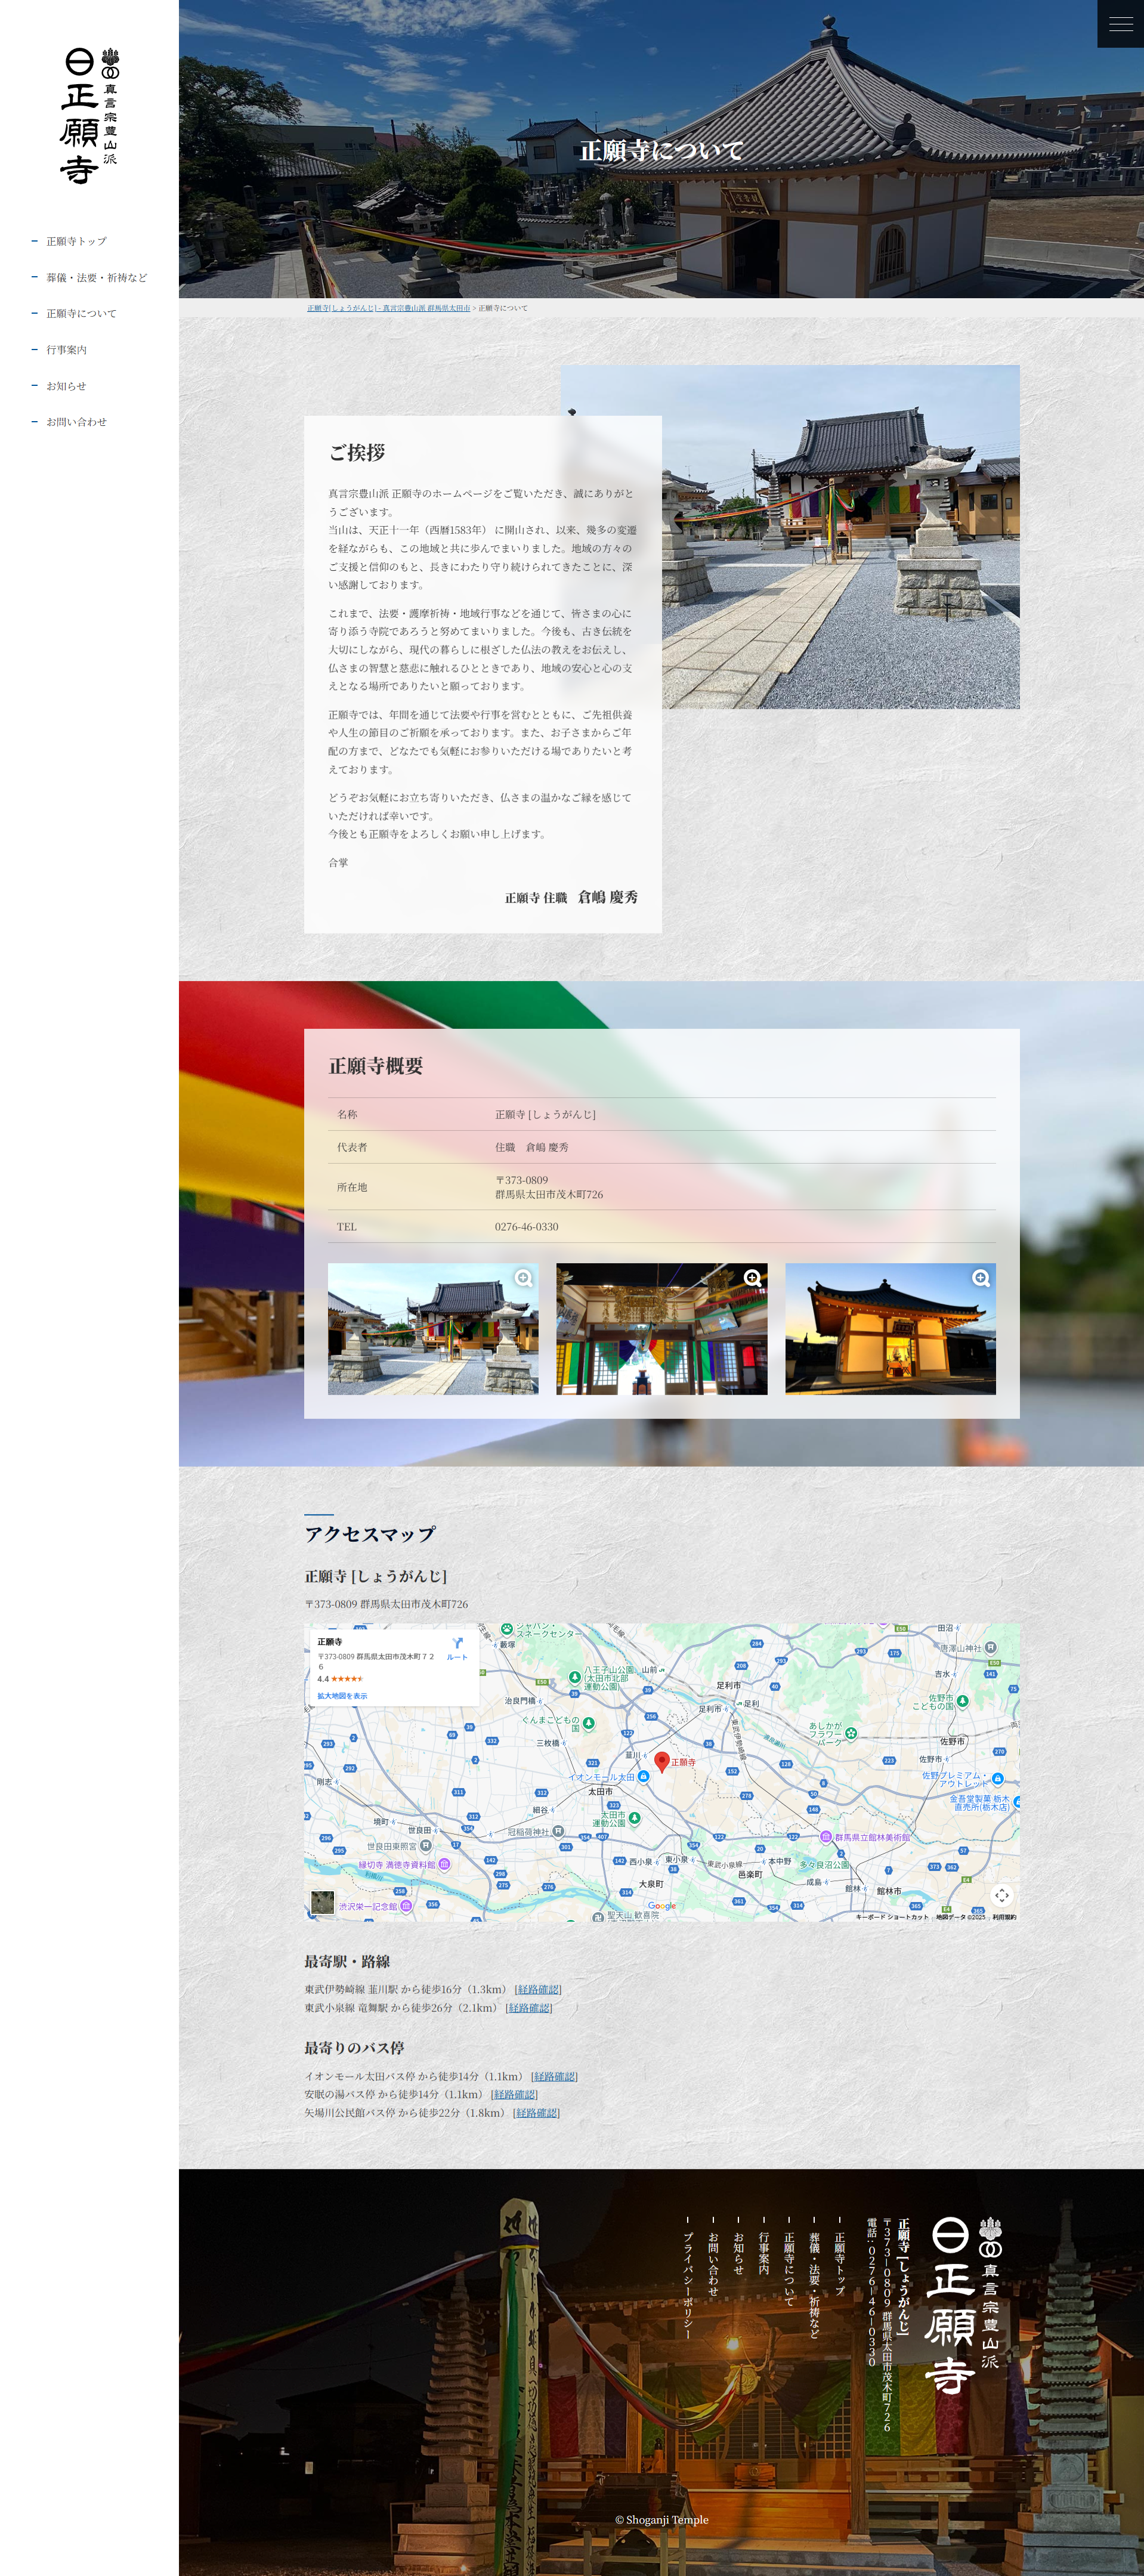Open the hamburger menu in the top corner

tap(1120, 24)
